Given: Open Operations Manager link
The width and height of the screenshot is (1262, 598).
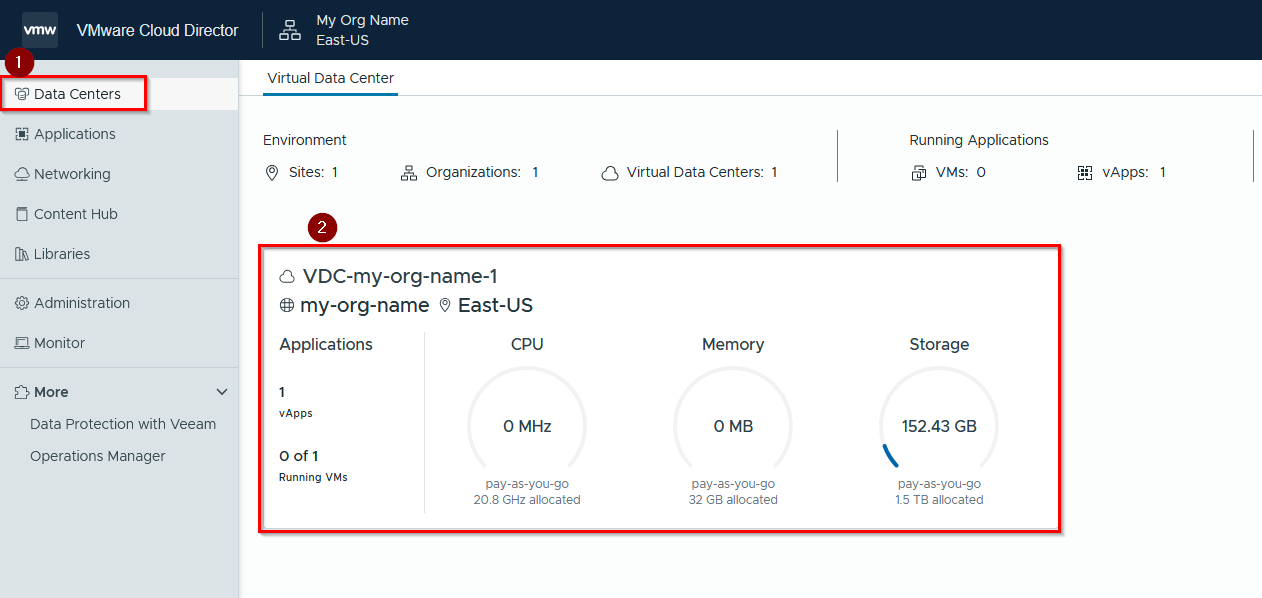Looking at the screenshot, I should tap(98, 456).
